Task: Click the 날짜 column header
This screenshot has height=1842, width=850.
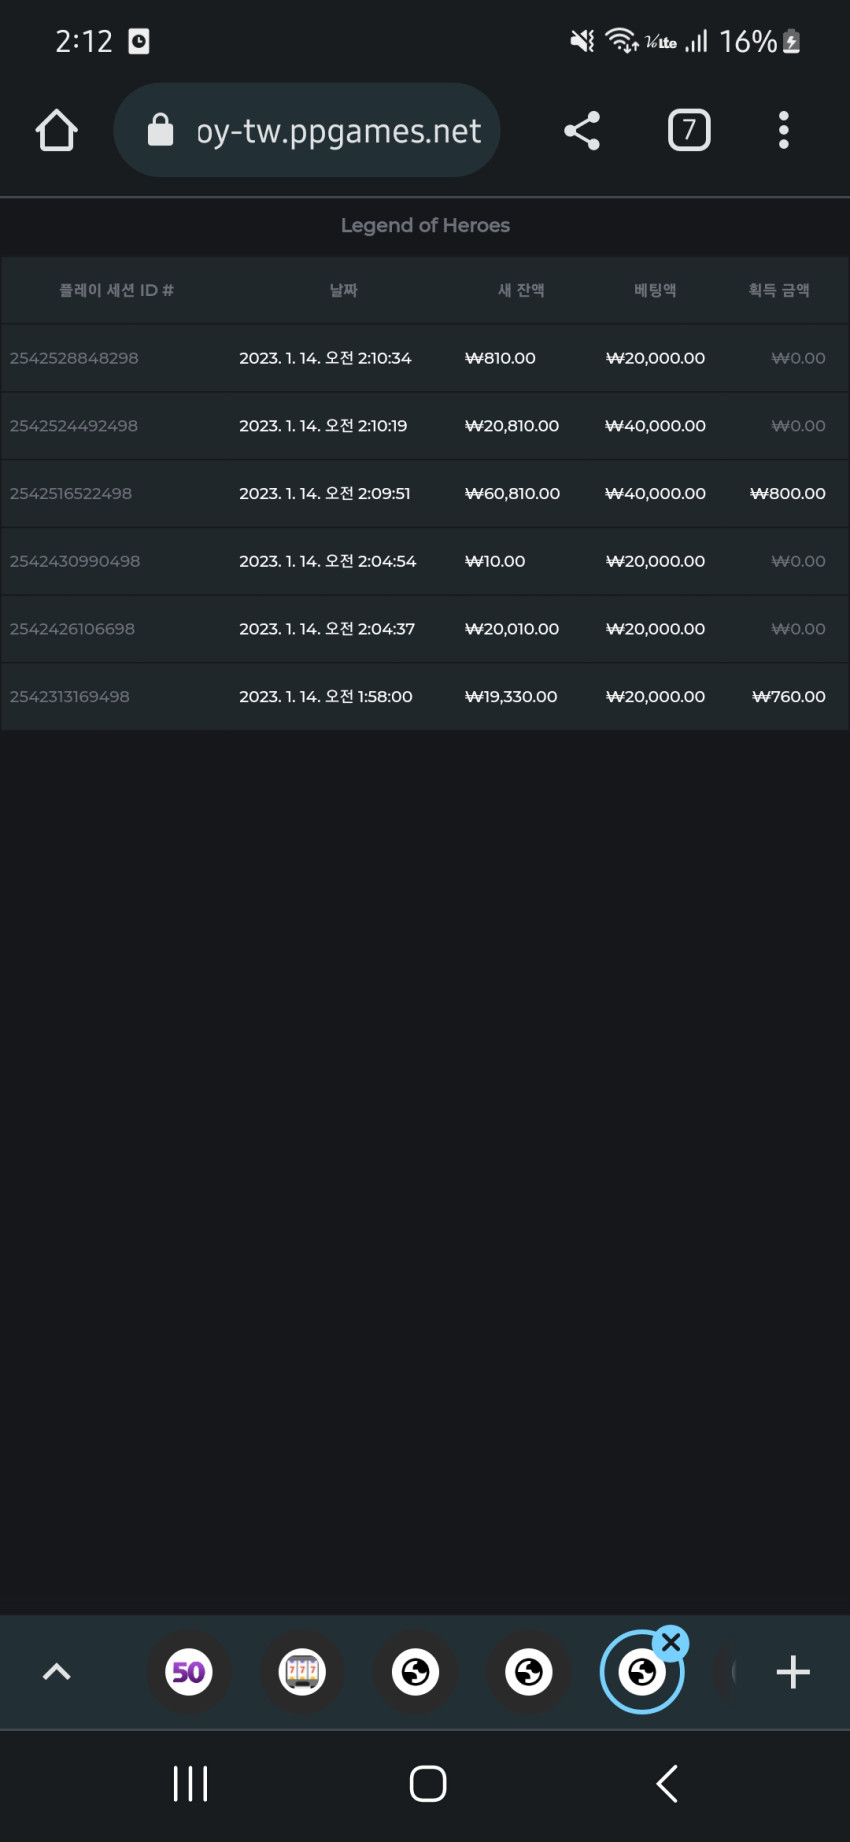Action: coord(344,290)
